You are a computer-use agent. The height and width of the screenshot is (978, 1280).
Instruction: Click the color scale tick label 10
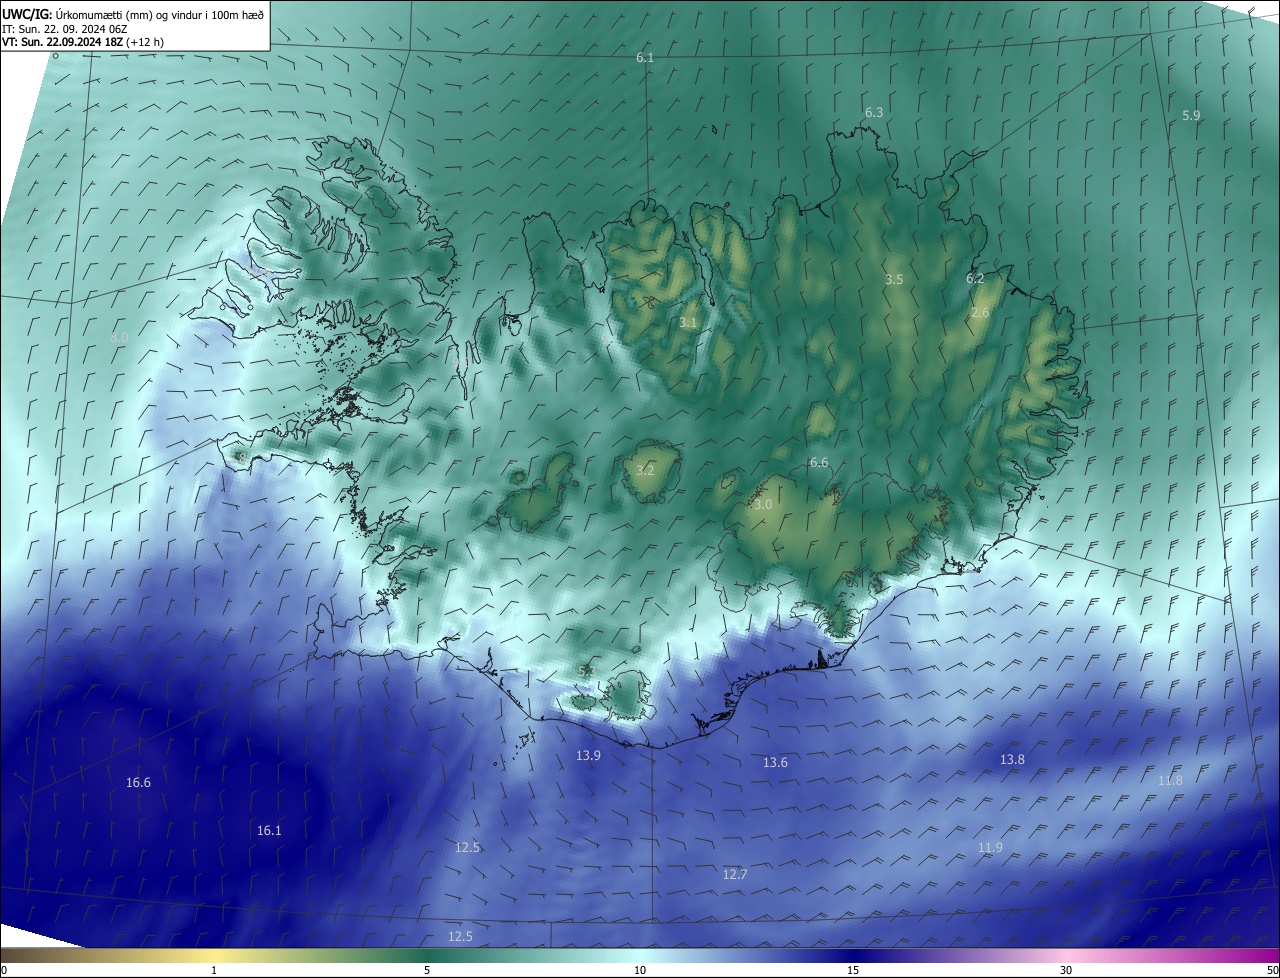point(640,970)
